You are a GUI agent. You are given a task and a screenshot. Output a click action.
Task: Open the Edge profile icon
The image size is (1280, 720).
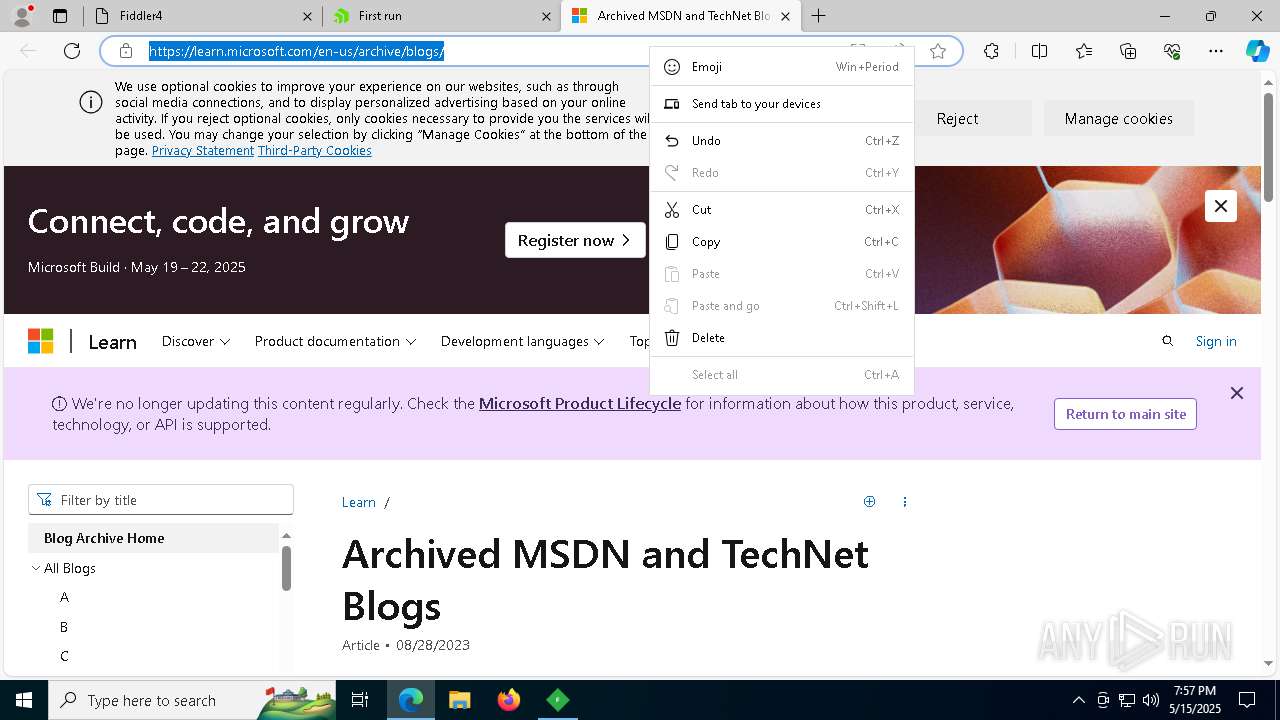point(22,16)
